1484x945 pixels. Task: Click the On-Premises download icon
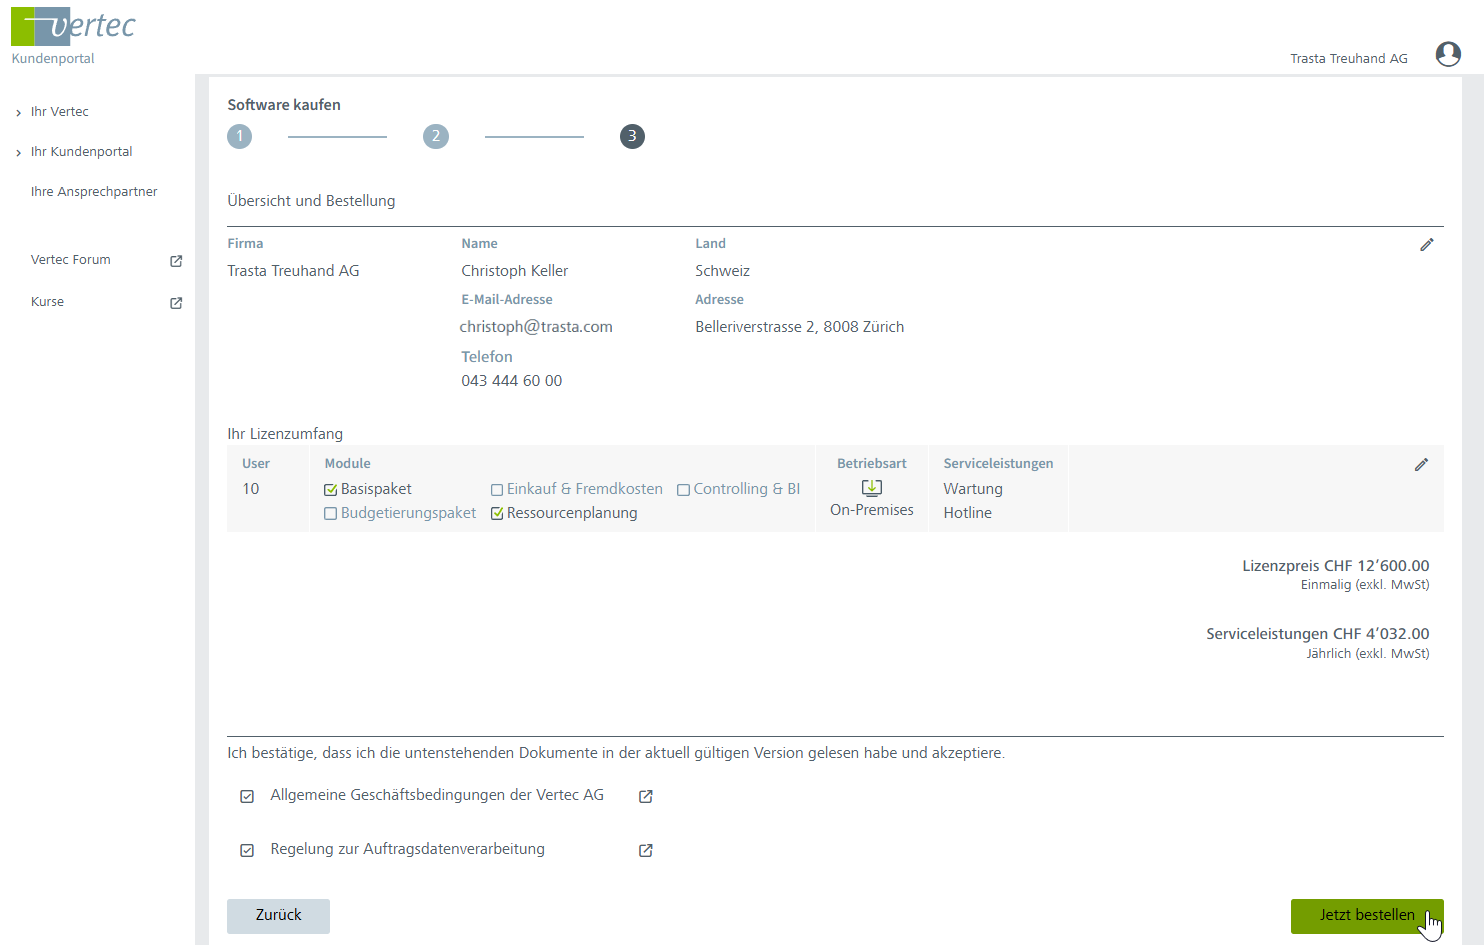point(871,488)
